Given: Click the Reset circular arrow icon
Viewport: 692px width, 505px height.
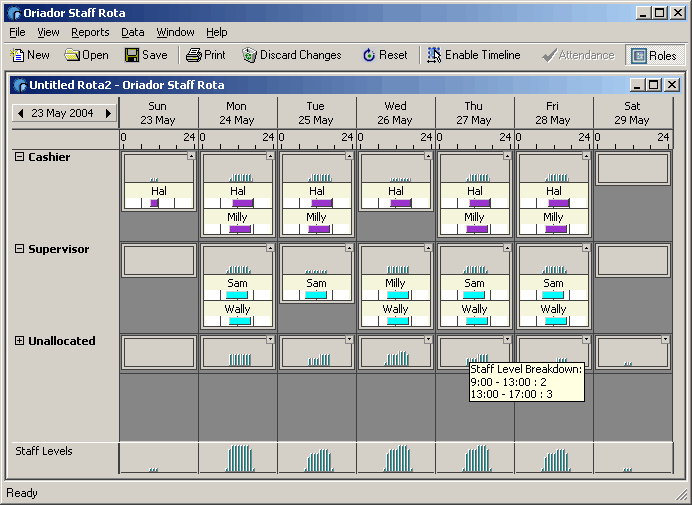Looking at the screenshot, I should pyautogui.click(x=369, y=55).
